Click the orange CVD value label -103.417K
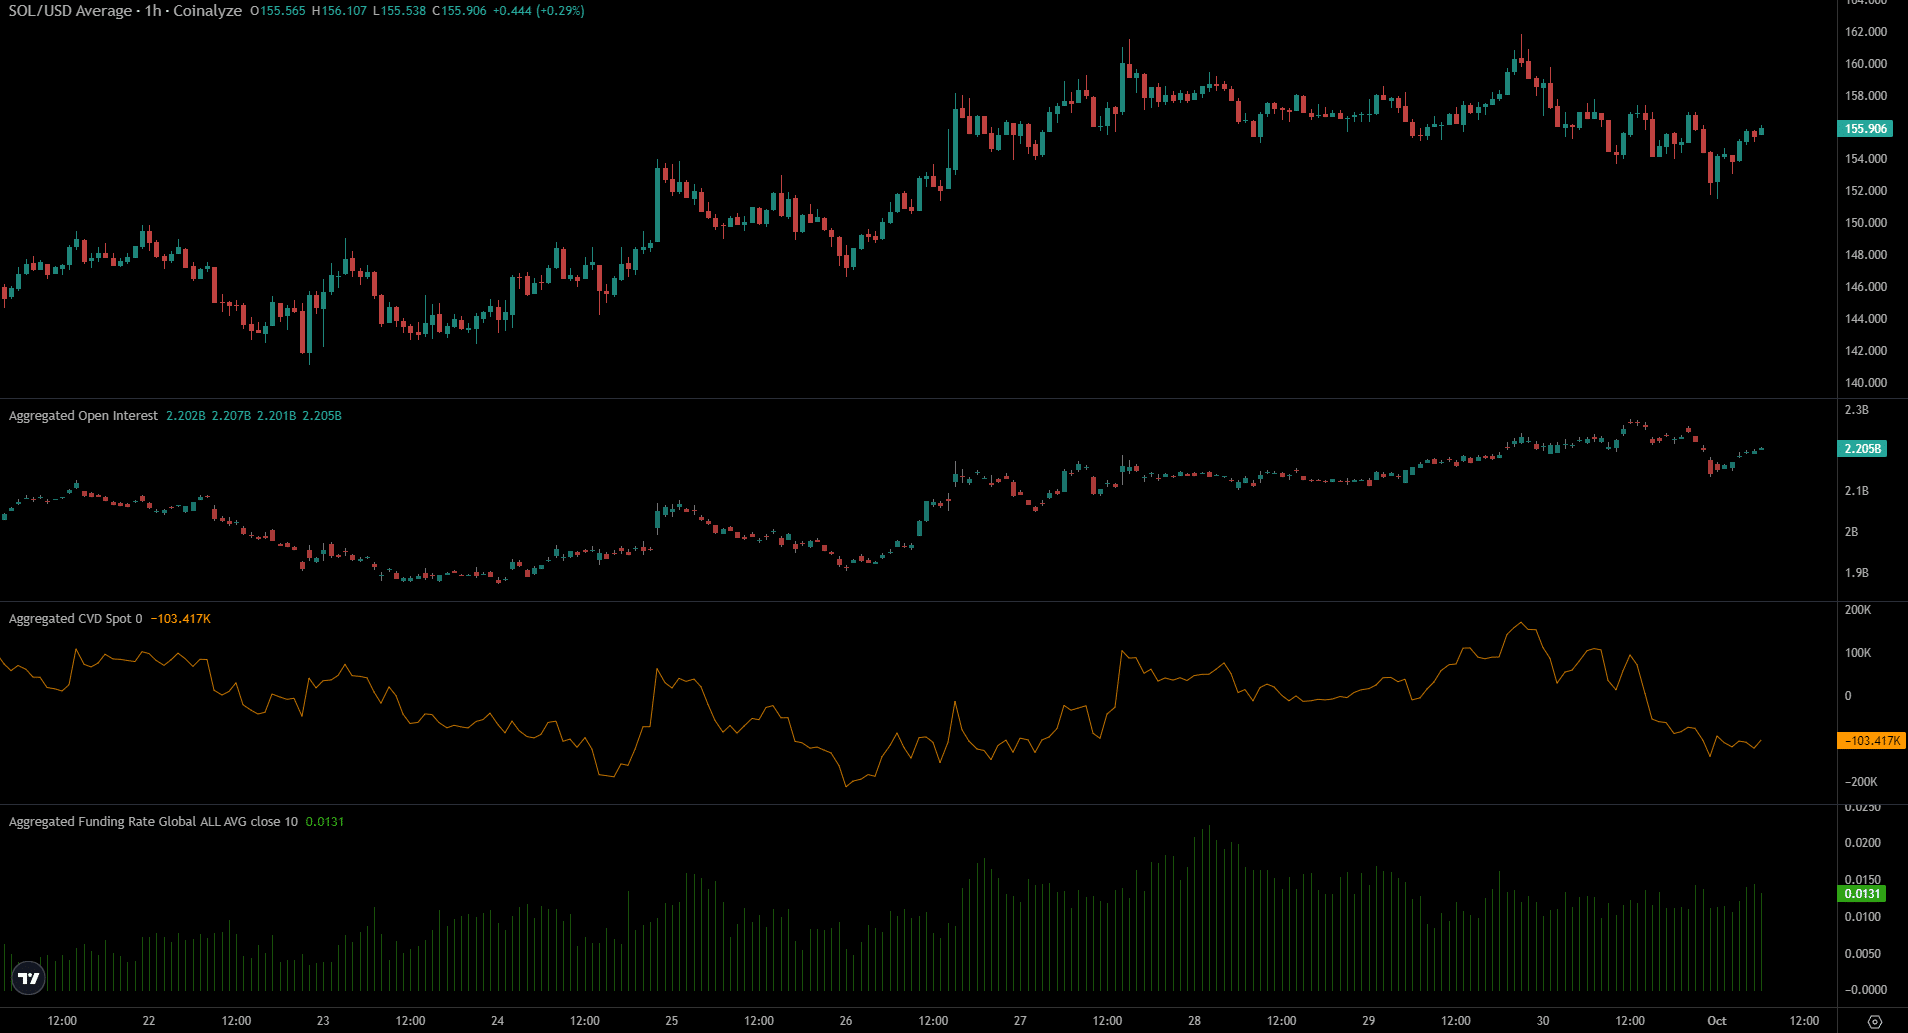Image resolution: width=1908 pixels, height=1033 pixels. (1872, 741)
